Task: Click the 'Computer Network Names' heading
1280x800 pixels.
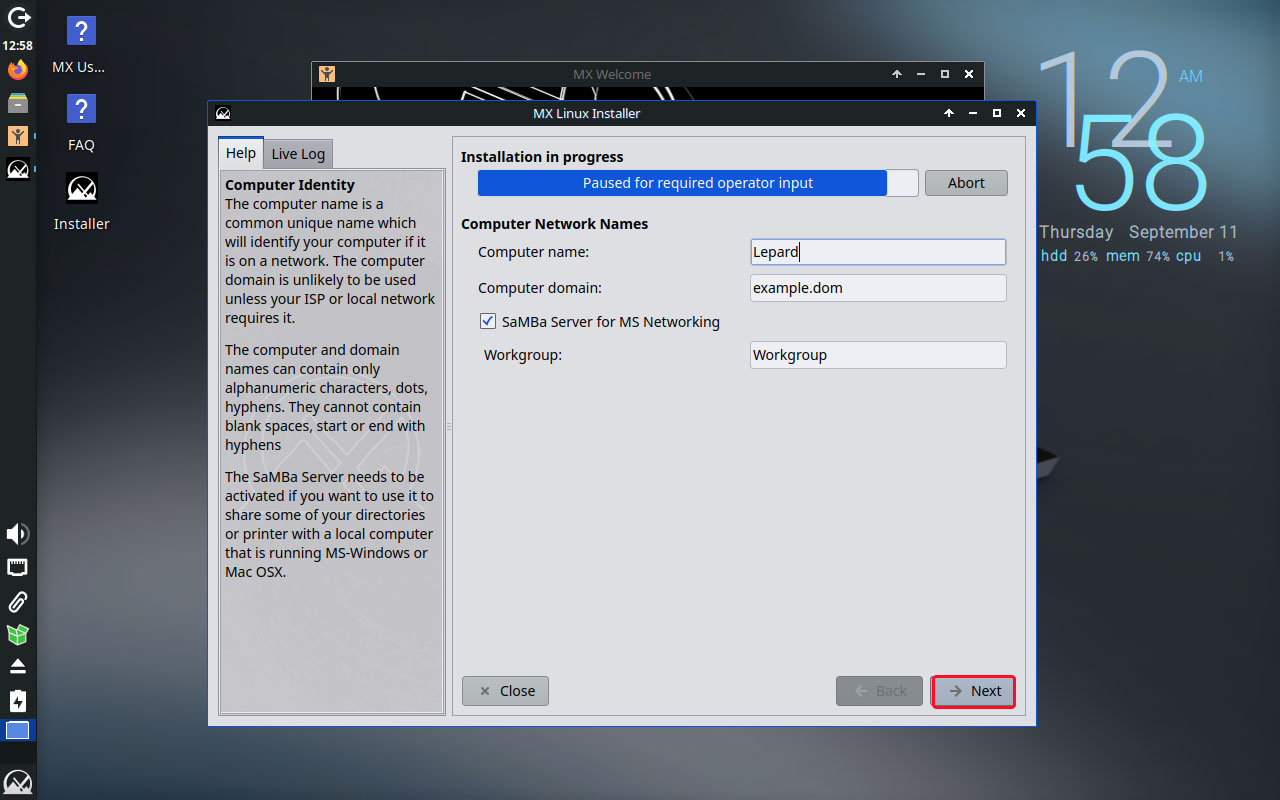Action: tap(555, 224)
